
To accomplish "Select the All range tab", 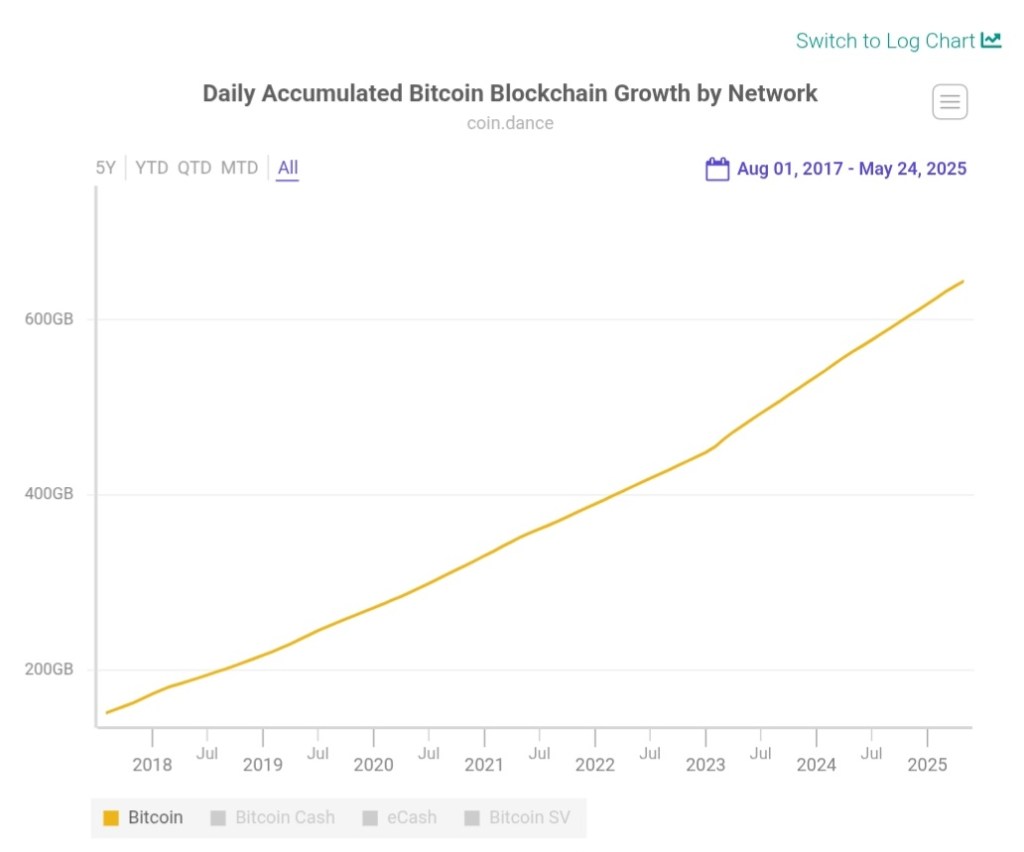I will pyautogui.click(x=288, y=168).
